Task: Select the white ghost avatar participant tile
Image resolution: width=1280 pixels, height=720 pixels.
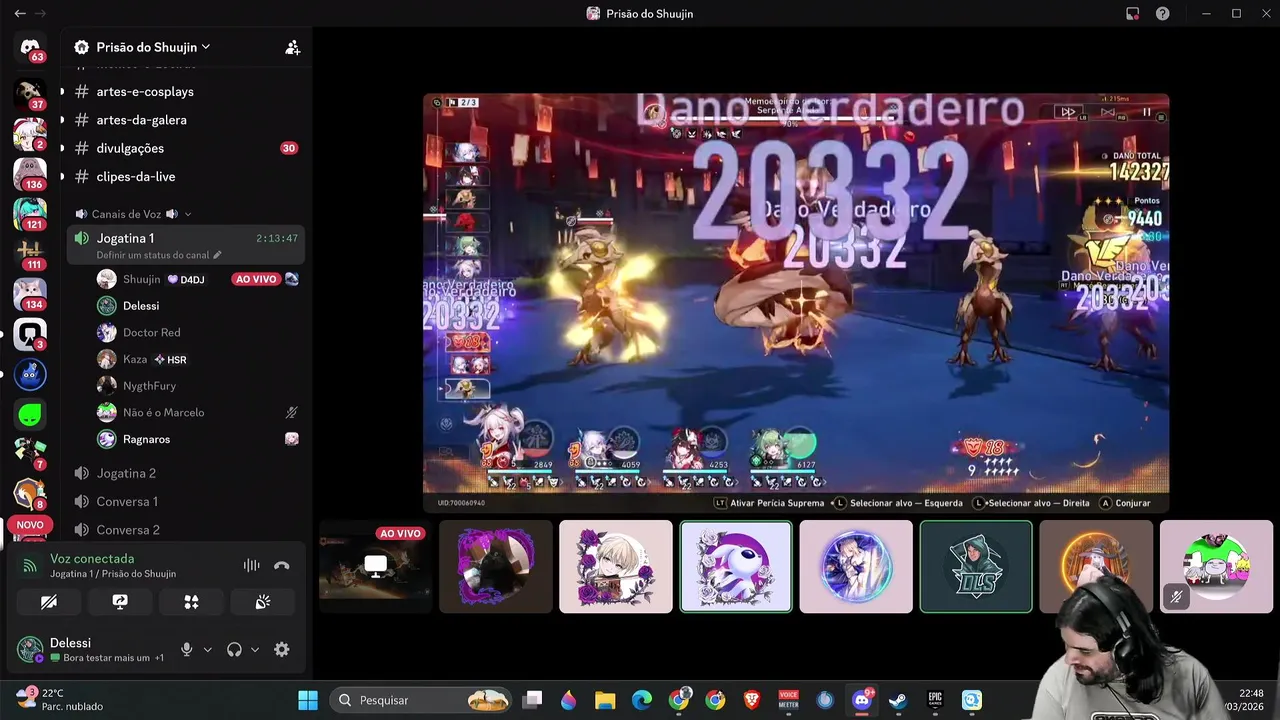Action: click(x=736, y=566)
